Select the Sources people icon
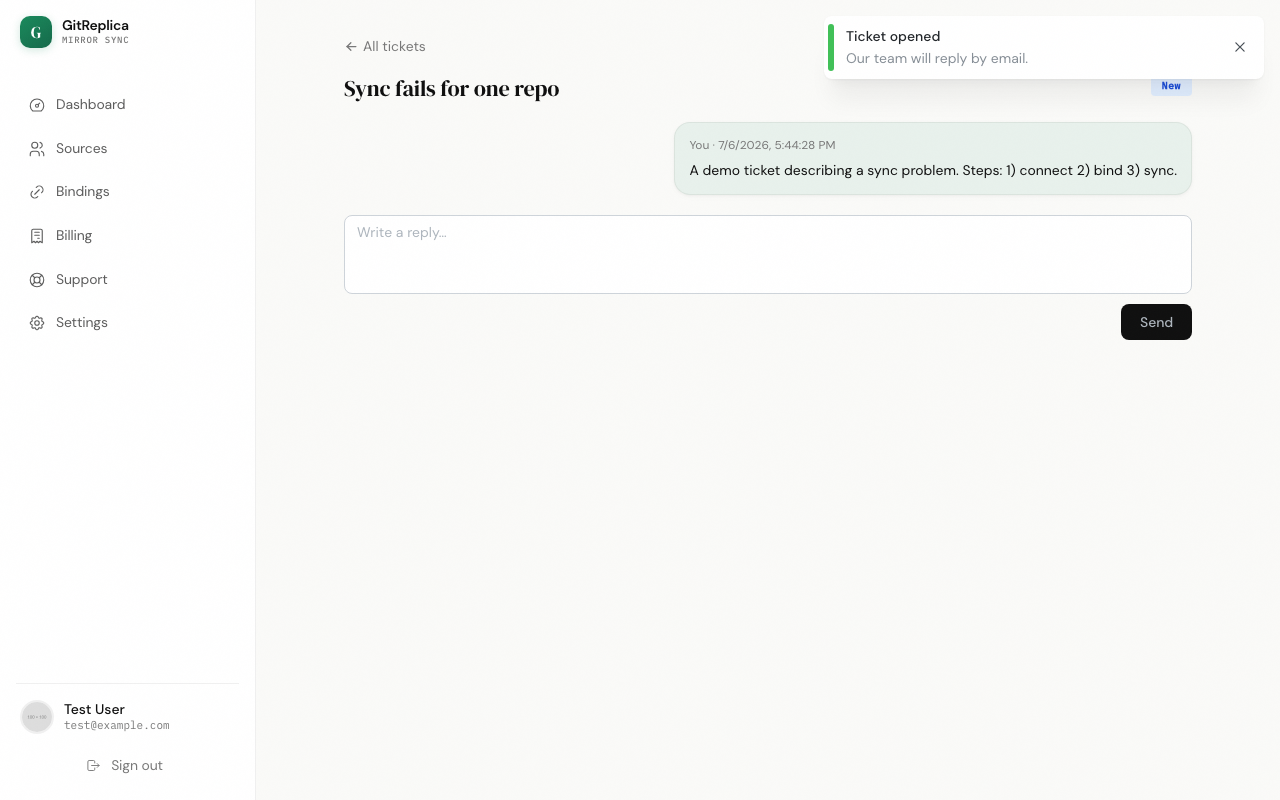Screen dimensions: 1280x800 pyautogui.click(x=37, y=149)
